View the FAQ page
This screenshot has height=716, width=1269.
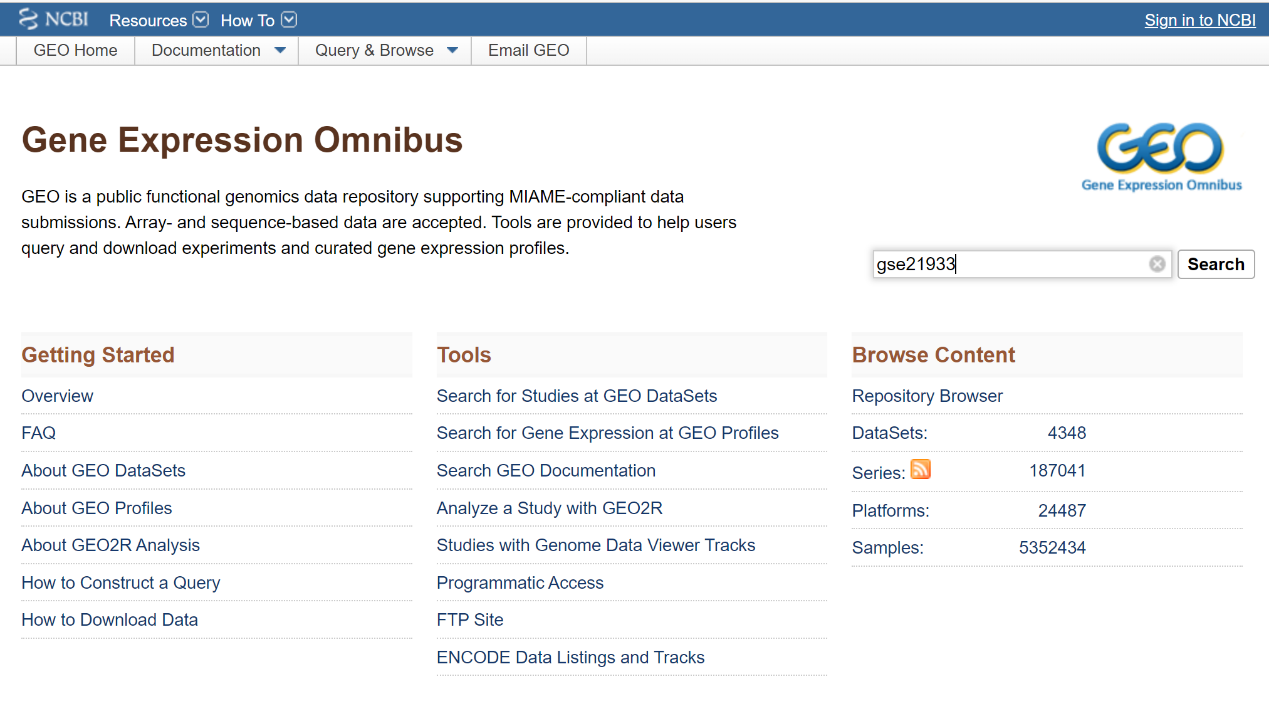[39, 433]
